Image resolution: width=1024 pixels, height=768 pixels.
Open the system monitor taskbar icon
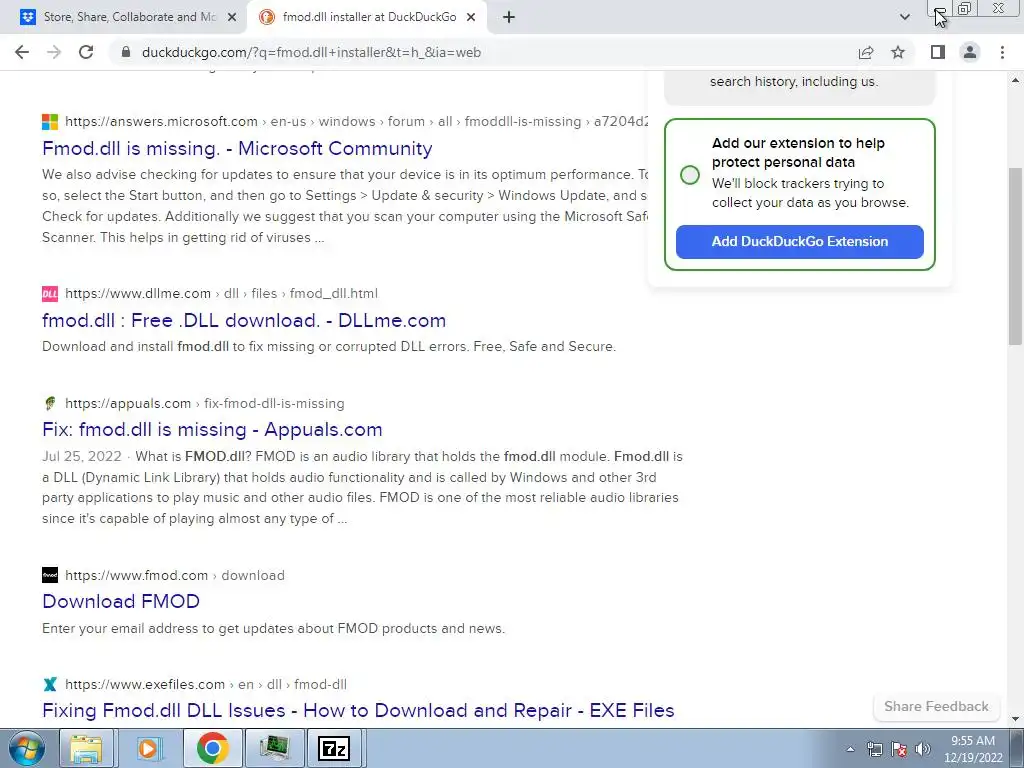[x=274, y=748]
